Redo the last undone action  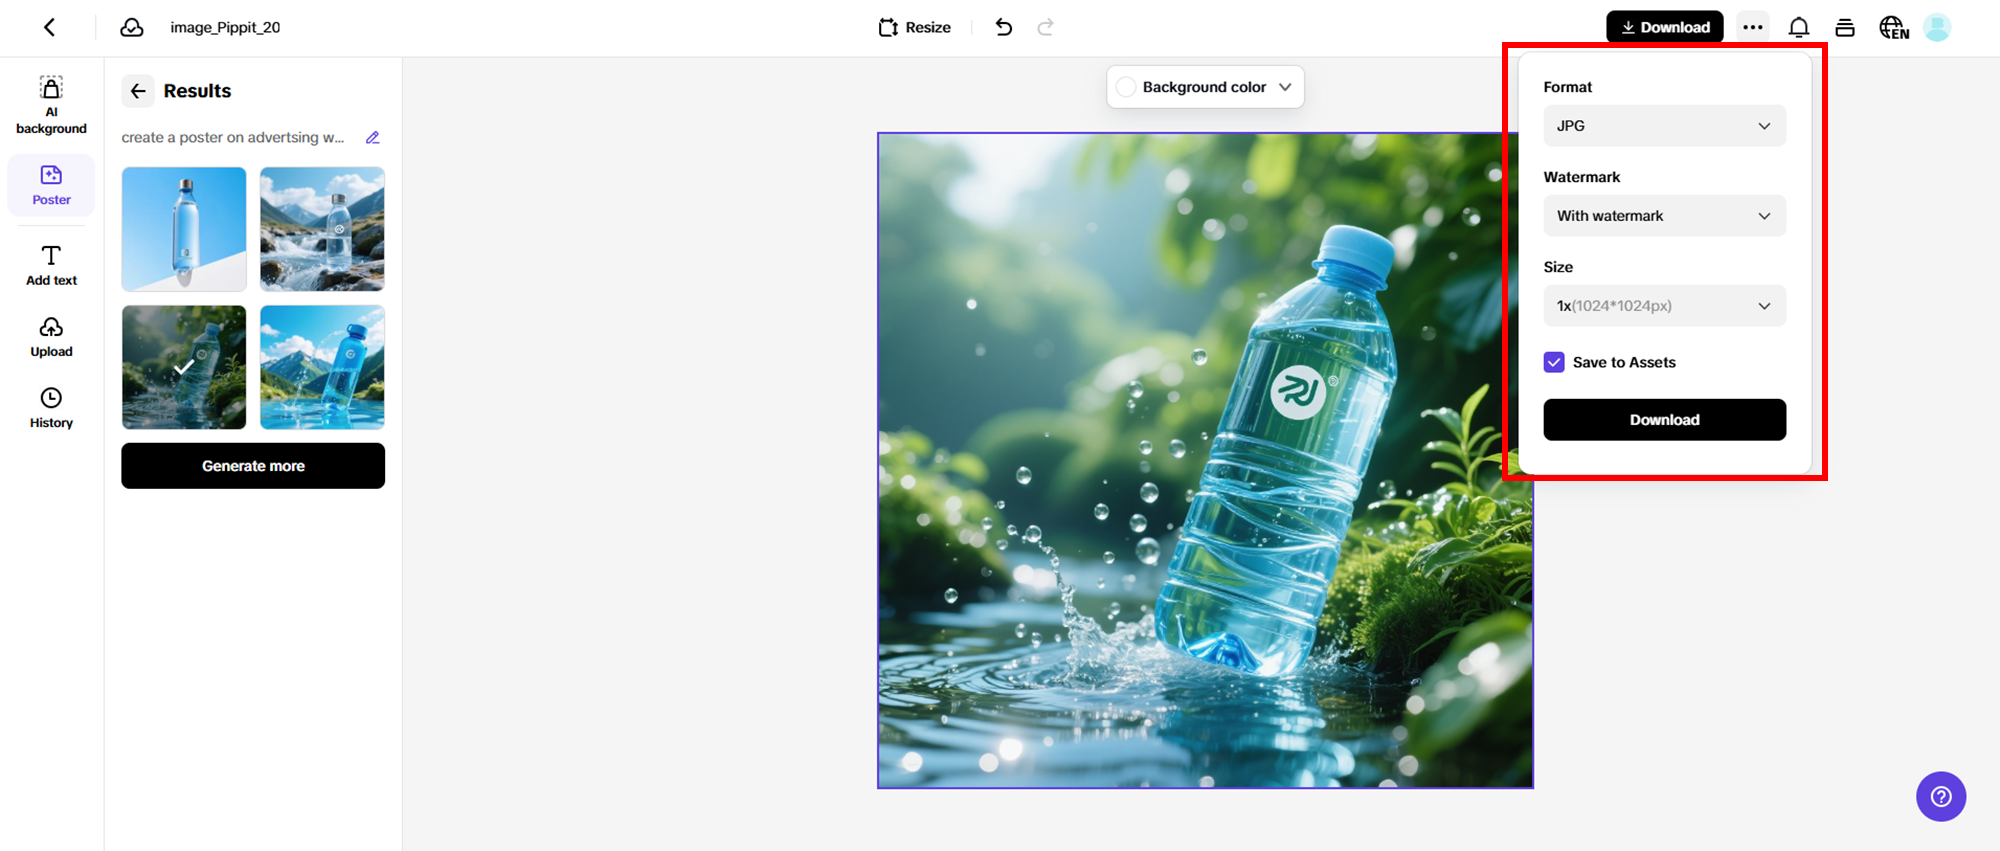point(1045,27)
